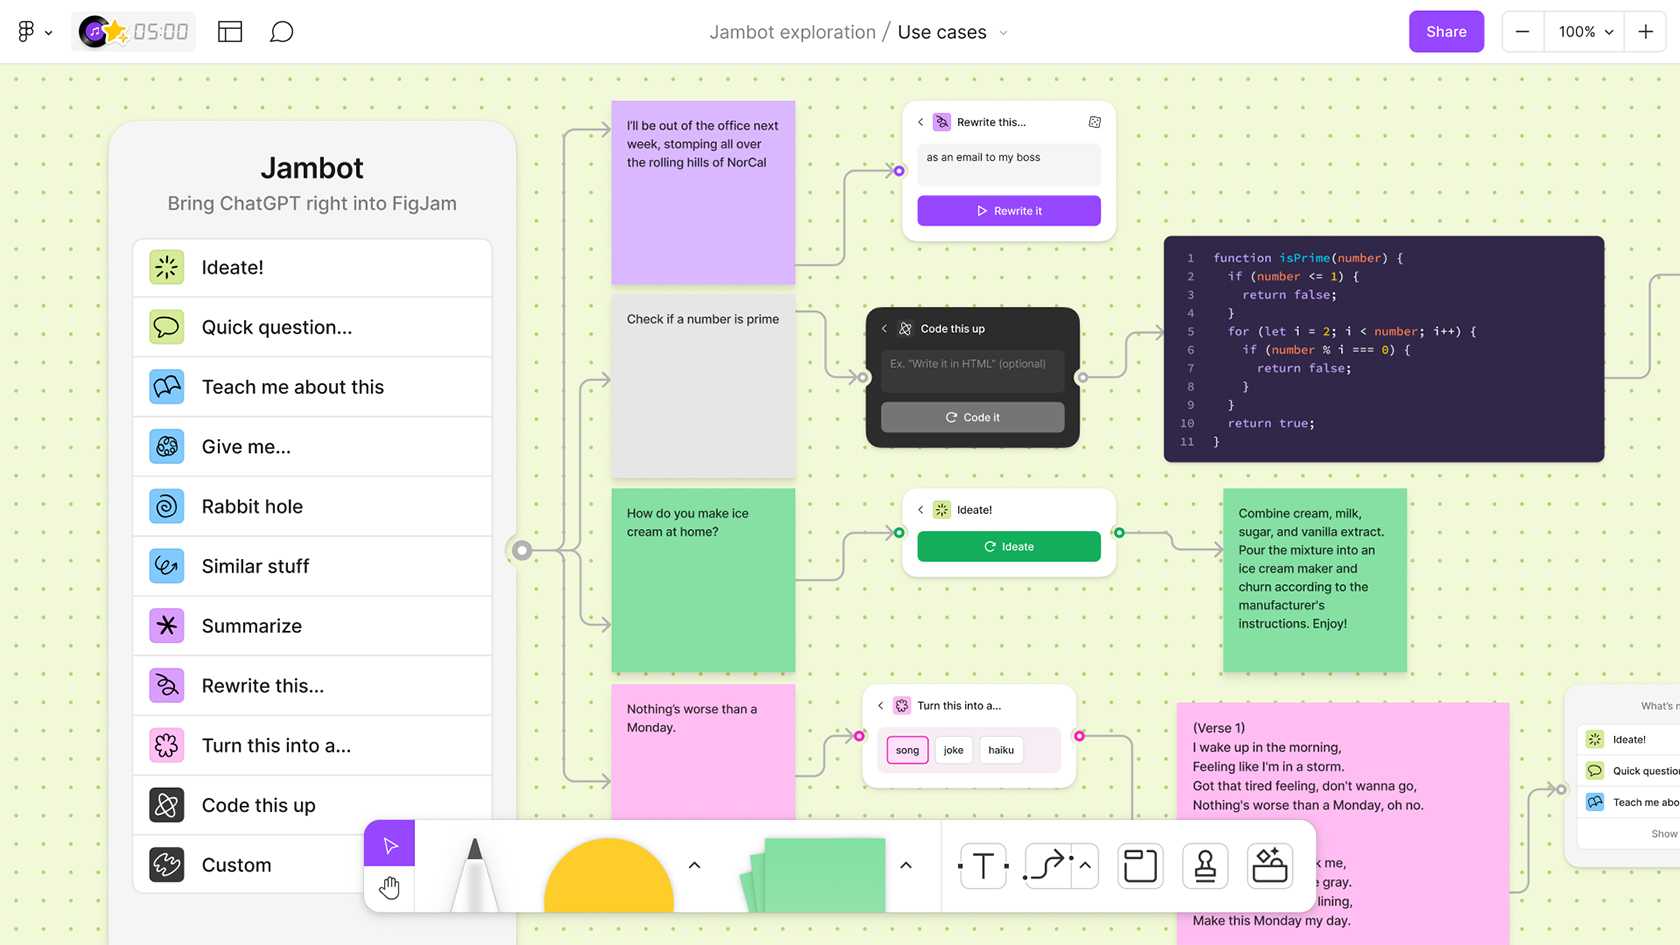Open the comments speech bubble tool

click(282, 32)
